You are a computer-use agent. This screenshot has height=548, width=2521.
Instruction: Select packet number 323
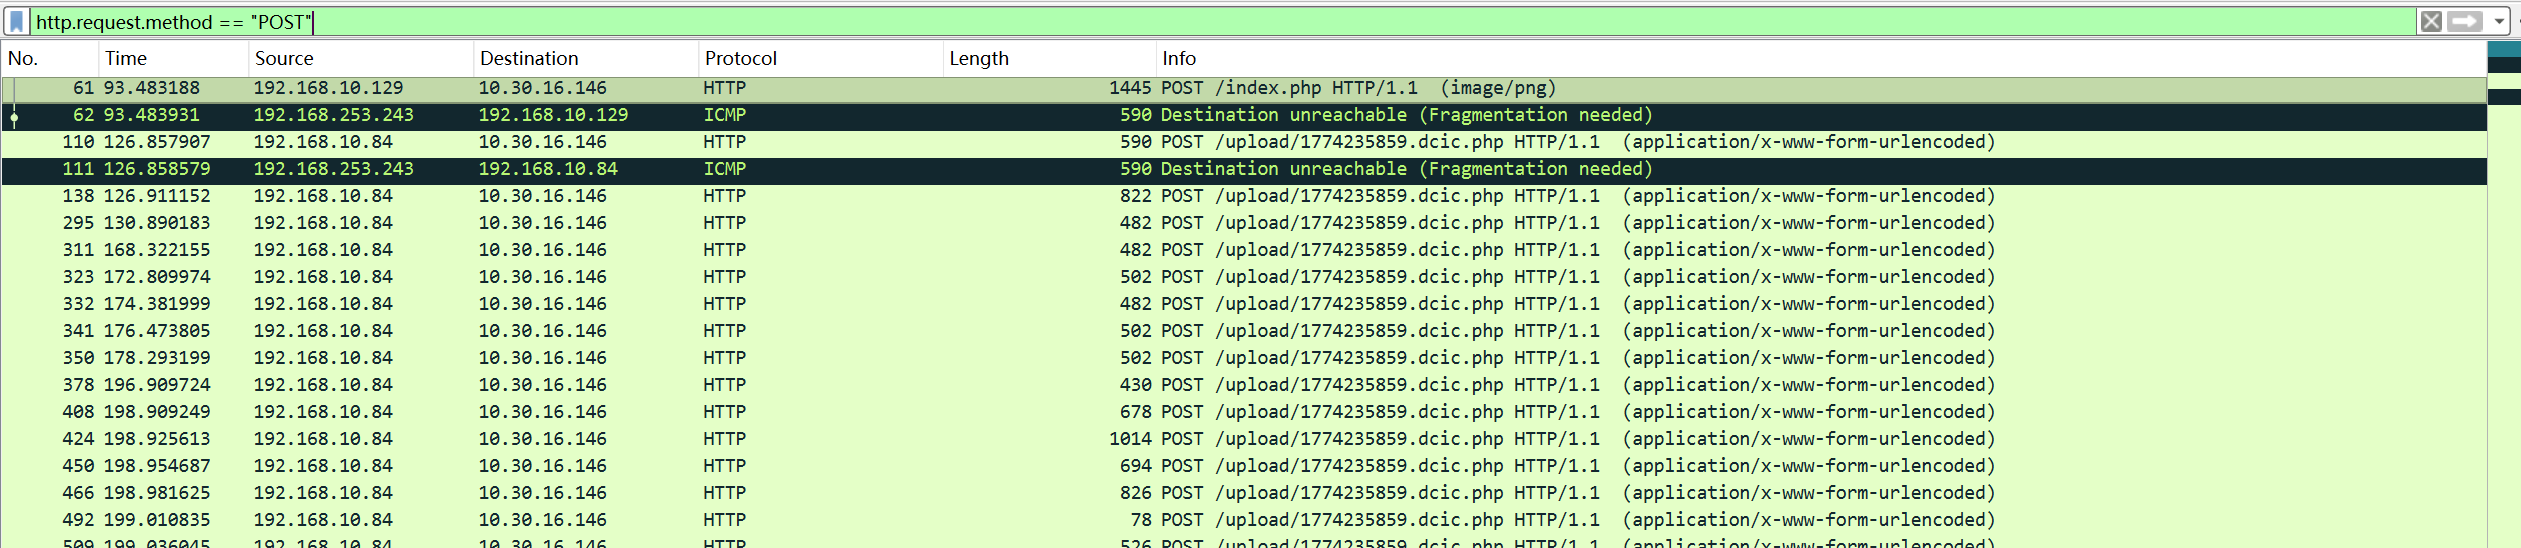[x=1244, y=277]
